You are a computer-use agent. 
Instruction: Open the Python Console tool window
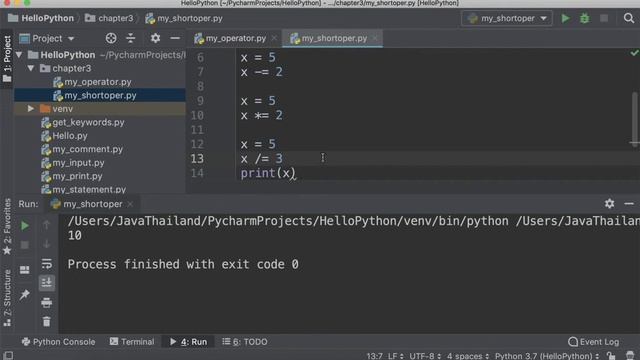58,342
